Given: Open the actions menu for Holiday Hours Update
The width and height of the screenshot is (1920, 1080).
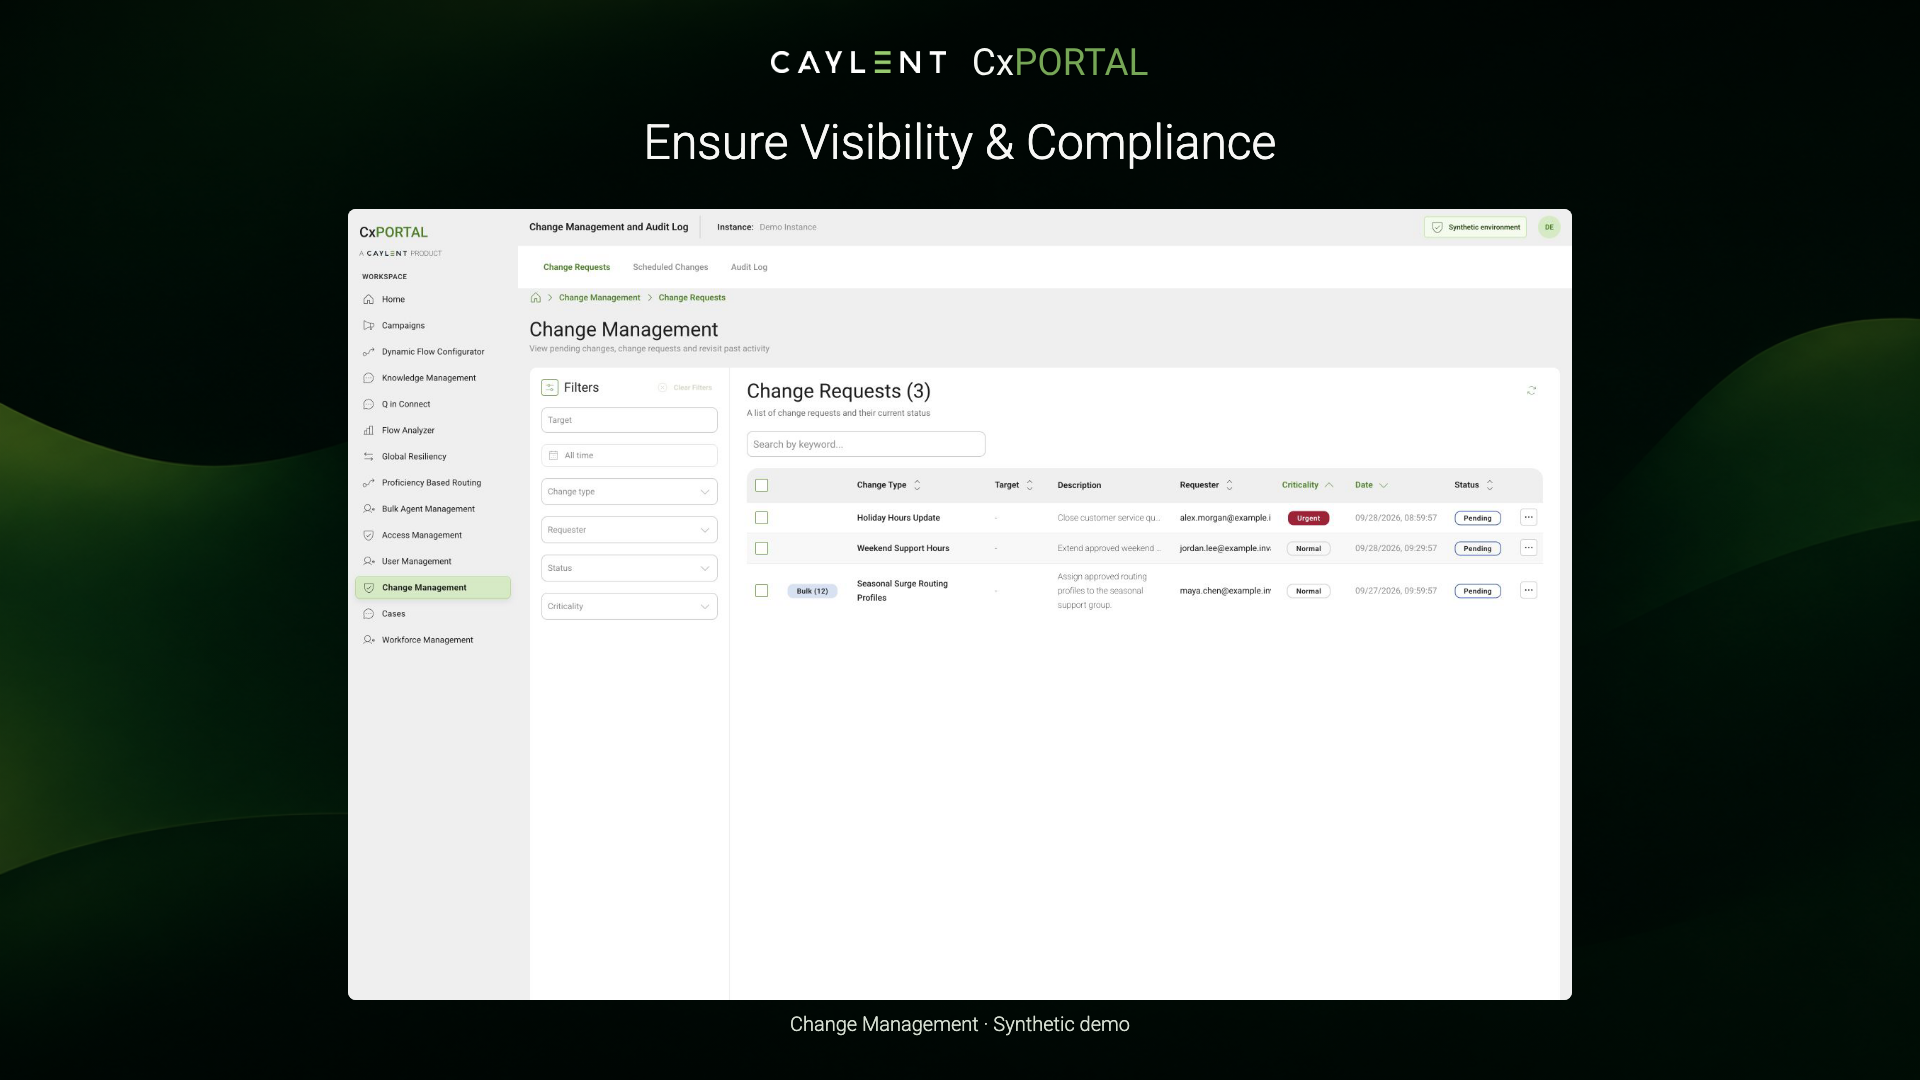Looking at the screenshot, I should point(1528,518).
